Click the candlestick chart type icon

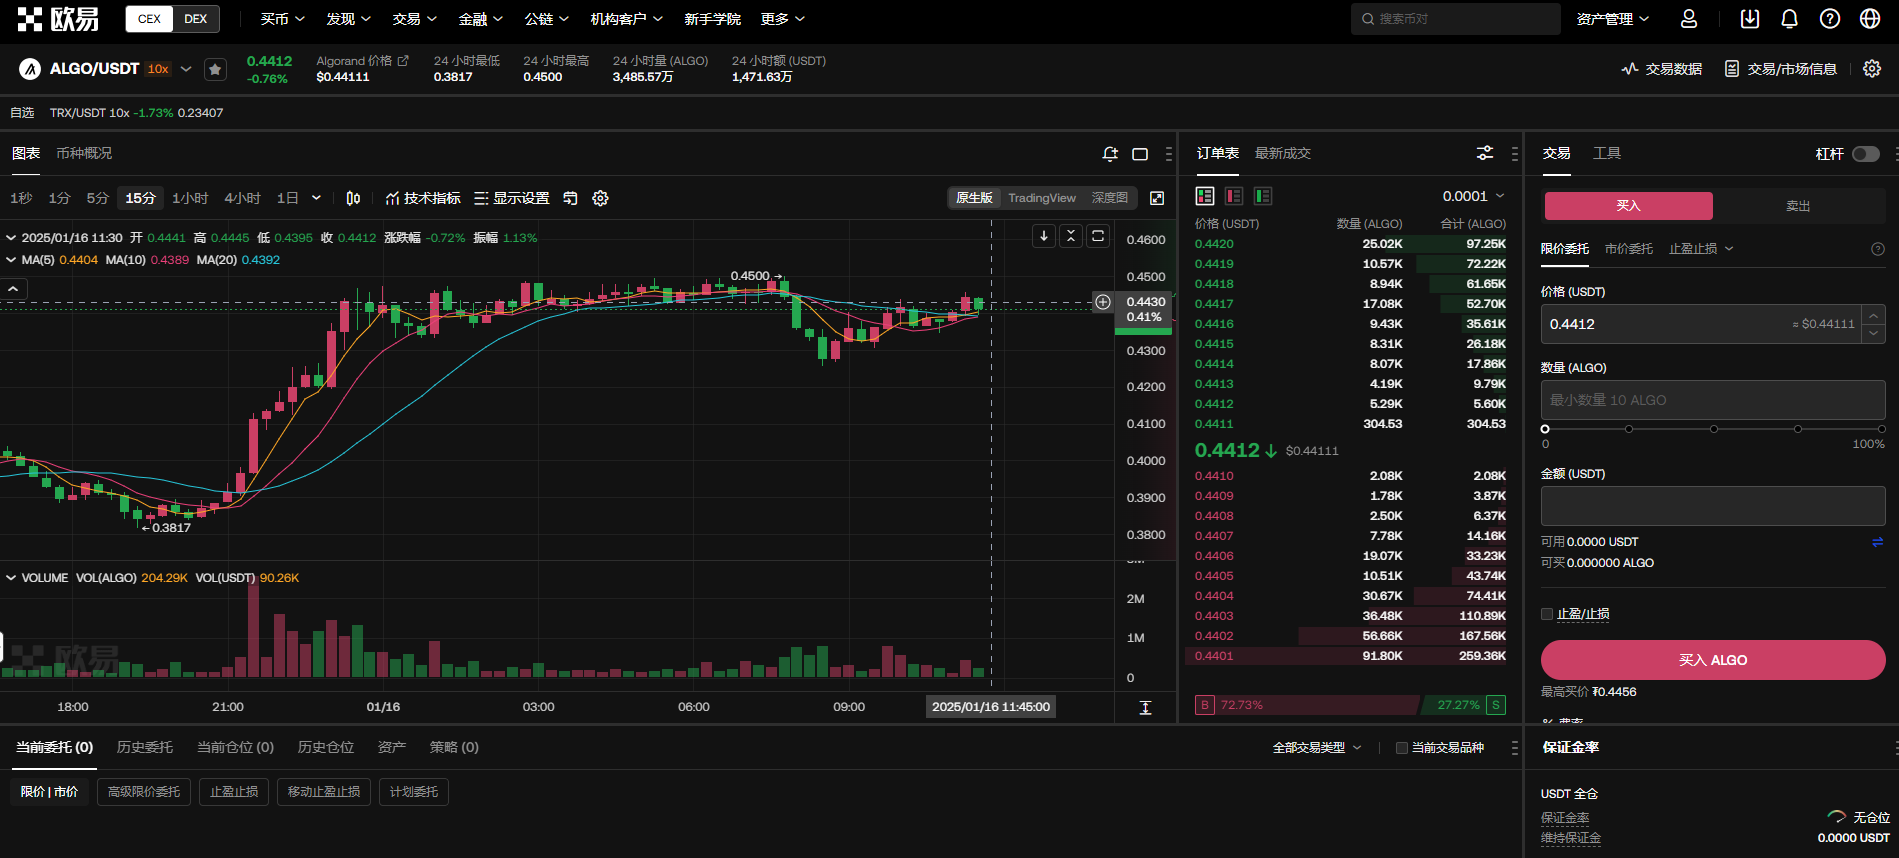[x=353, y=198]
